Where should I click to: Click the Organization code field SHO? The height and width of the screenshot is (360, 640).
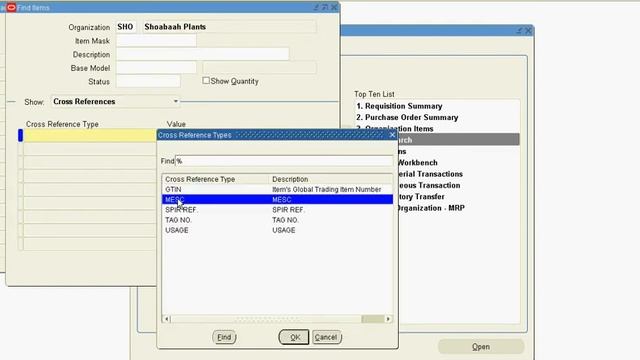click(x=126, y=27)
